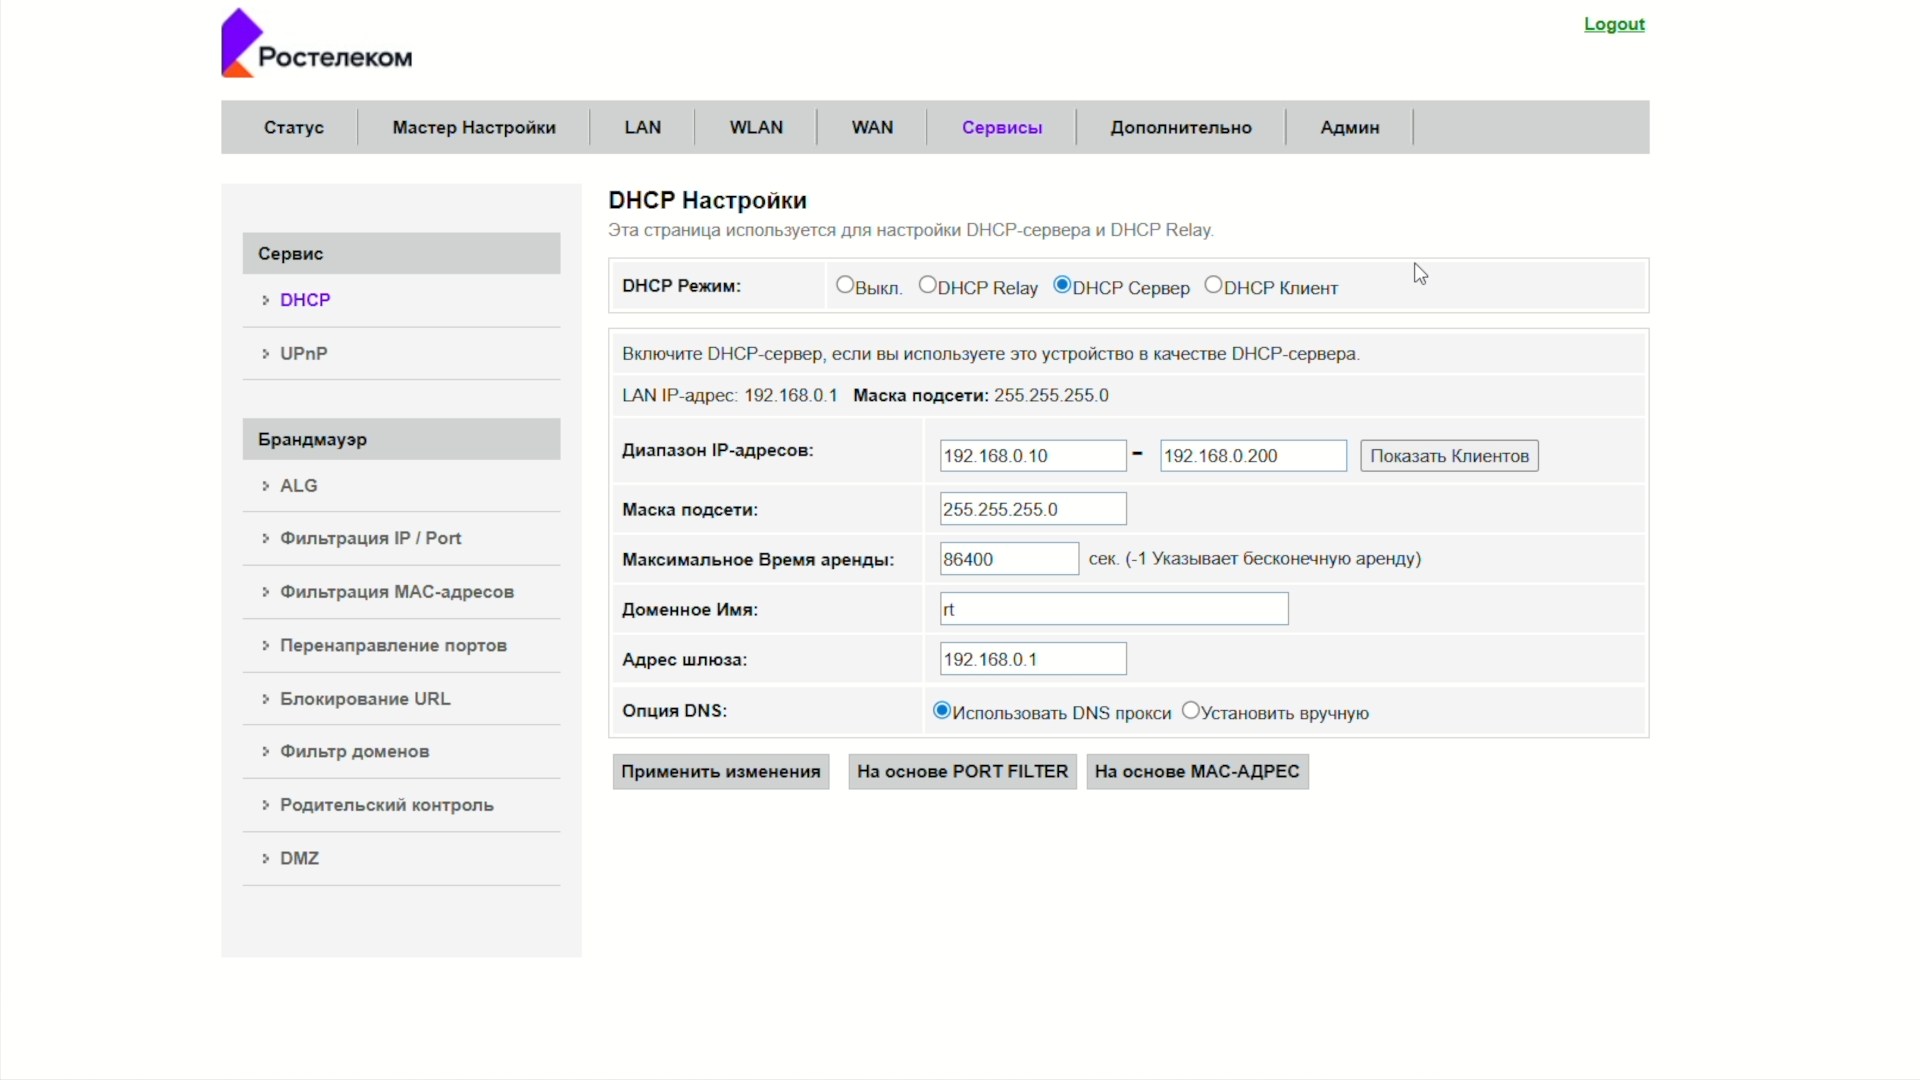The height and width of the screenshot is (1080, 1920).
Task: Select the Выкл. DHCP mode radio button
Action: [x=845, y=285]
